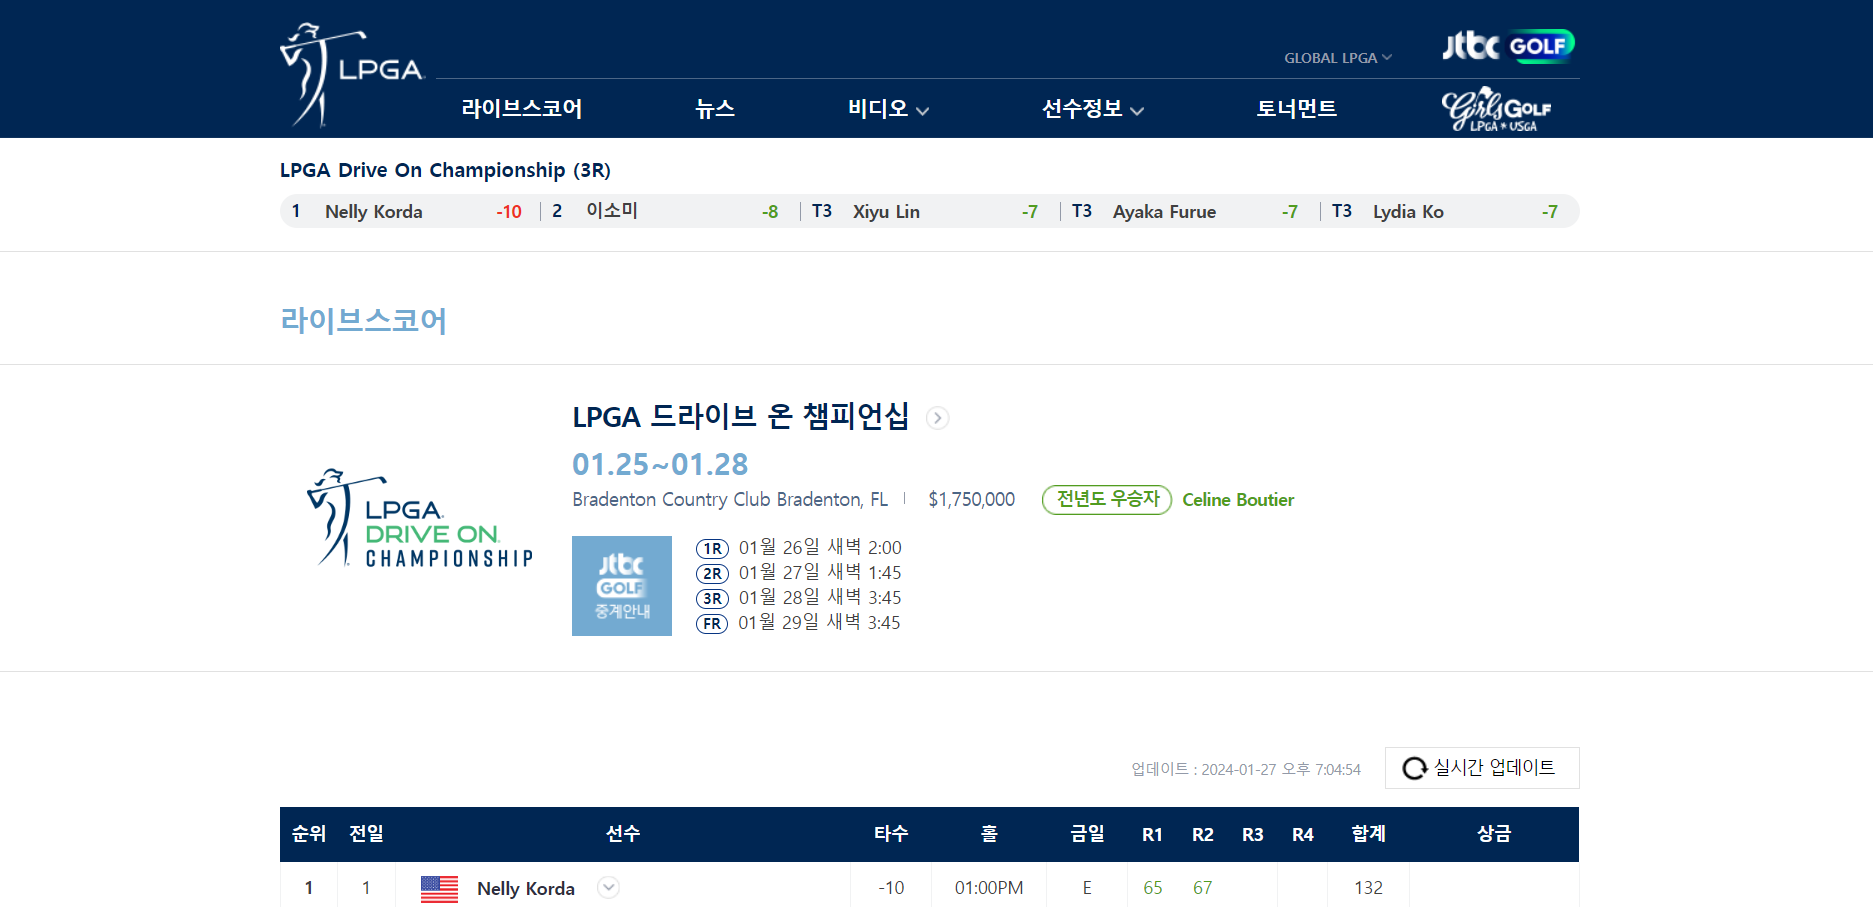This screenshot has height=907, width=1873.
Task: Click the LPGA Drive On Championship logo image
Action: (x=420, y=518)
